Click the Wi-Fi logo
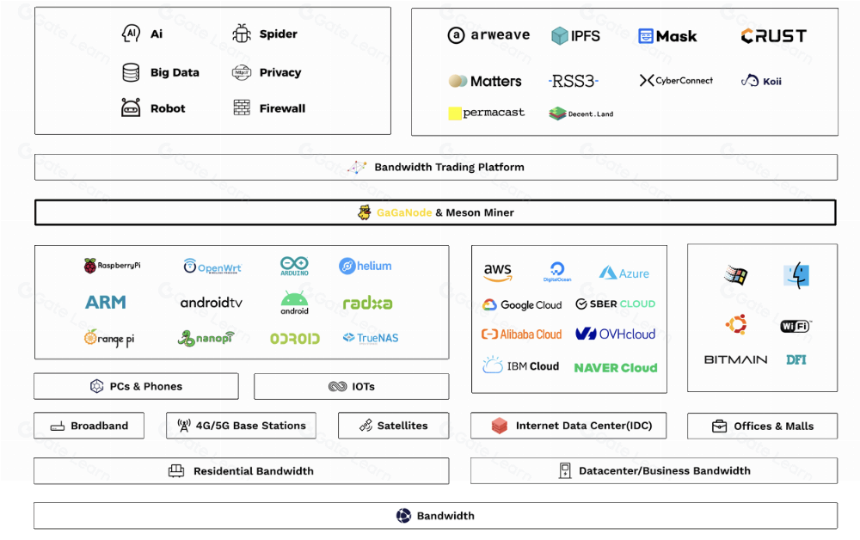 click(x=796, y=326)
